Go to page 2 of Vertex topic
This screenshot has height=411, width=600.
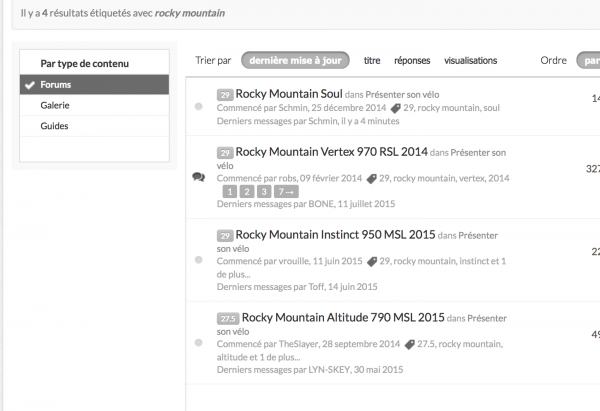tap(247, 191)
